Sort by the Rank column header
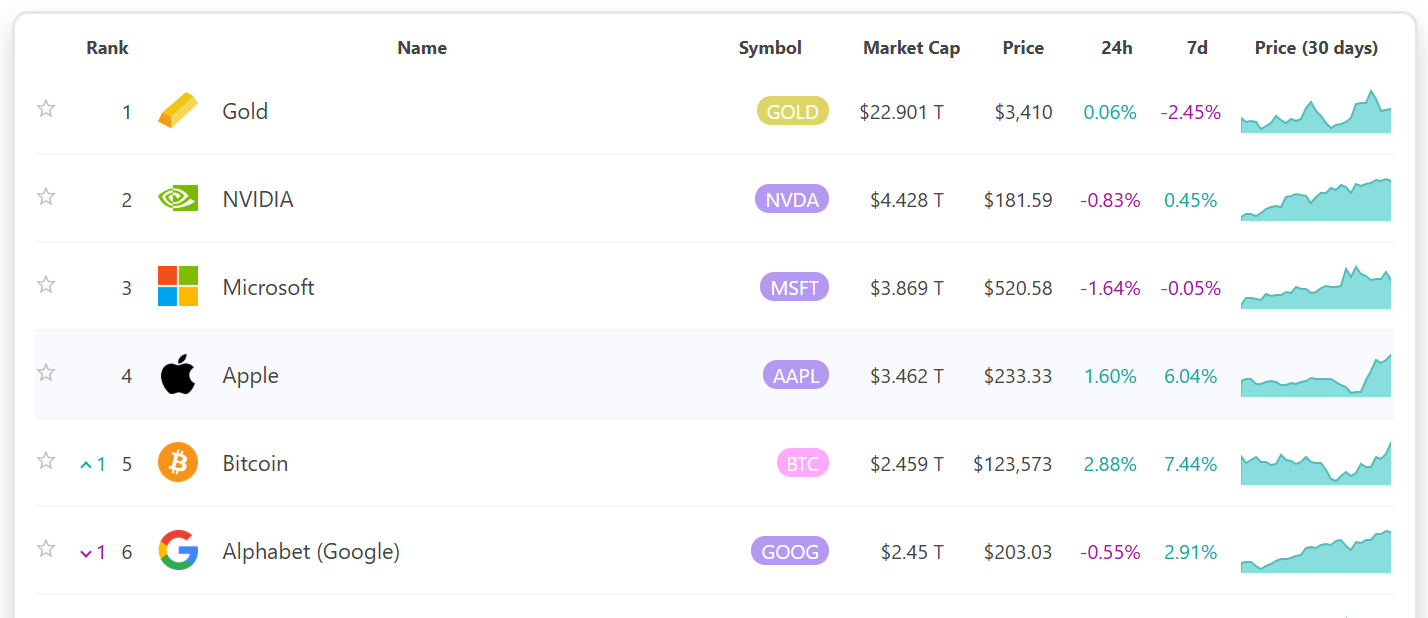Viewport: 1428px width, 618px height. [107, 48]
